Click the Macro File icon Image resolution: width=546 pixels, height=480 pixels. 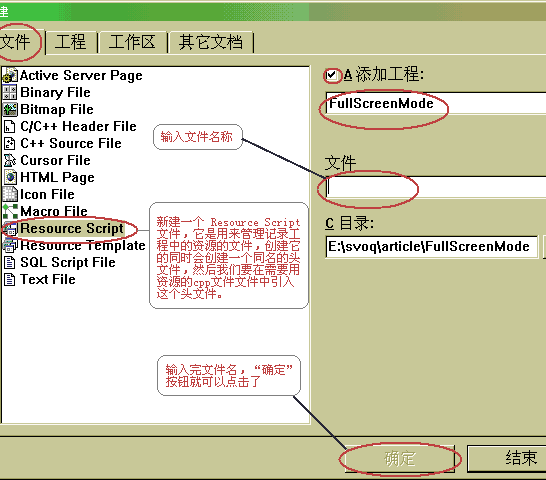(x=10, y=211)
